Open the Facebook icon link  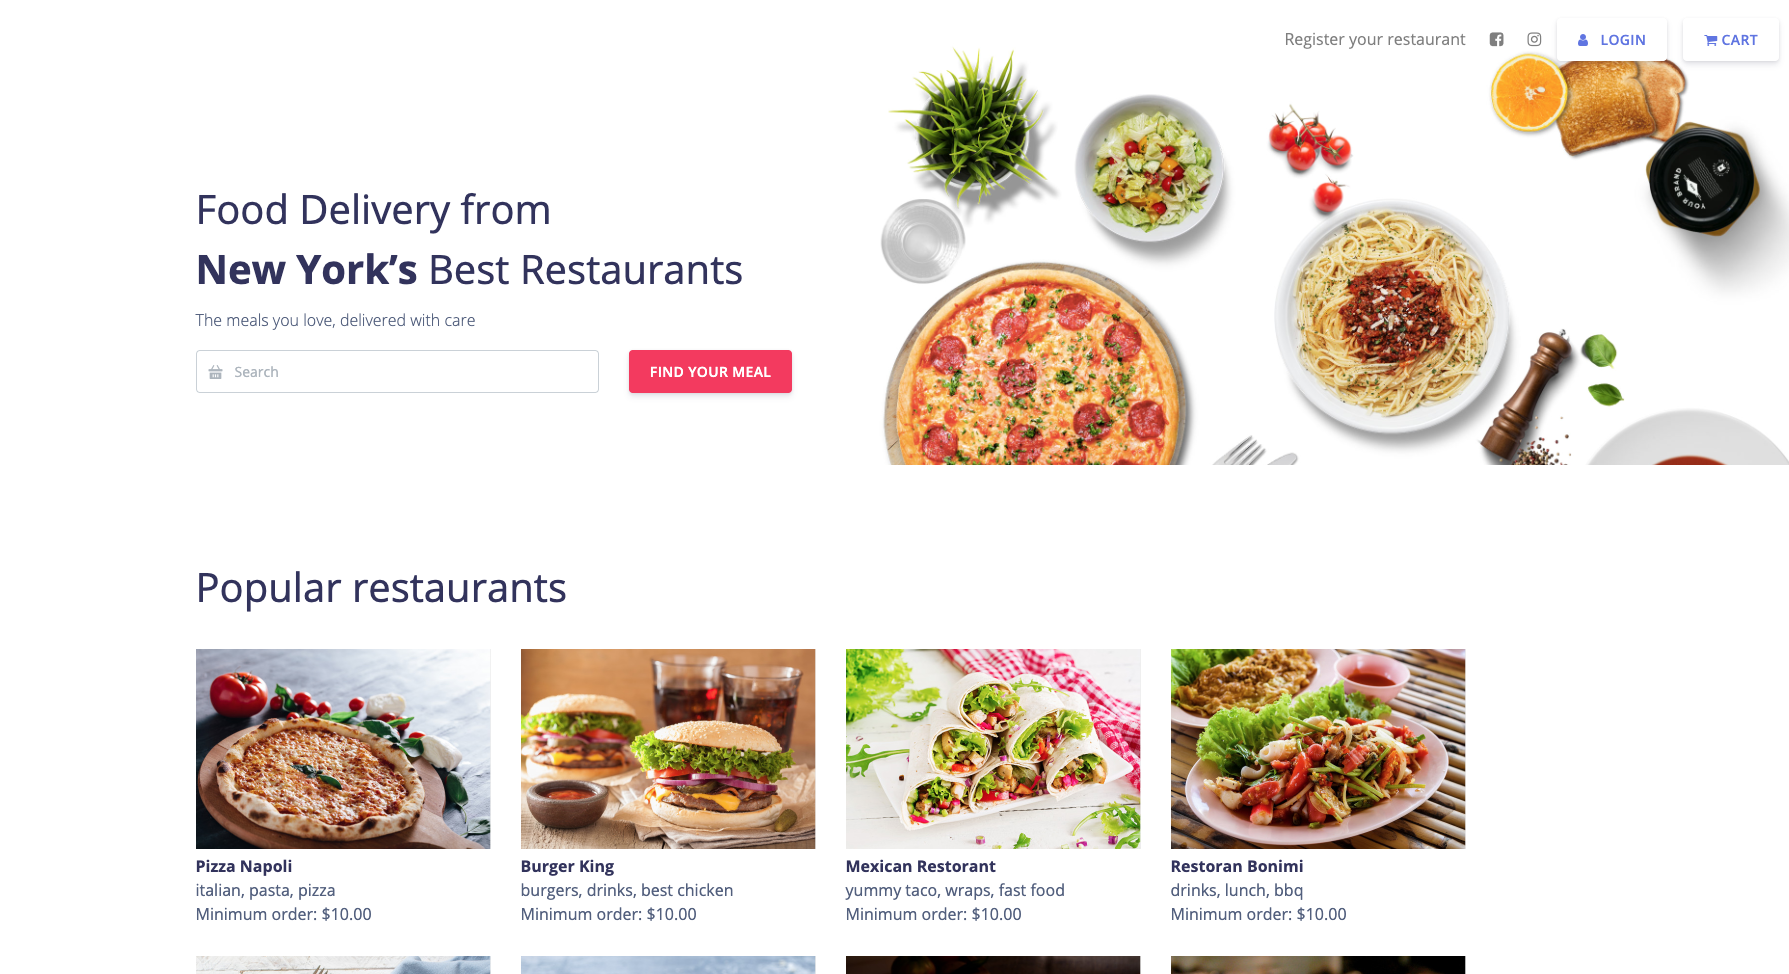pyautogui.click(x=1496, y=40)
